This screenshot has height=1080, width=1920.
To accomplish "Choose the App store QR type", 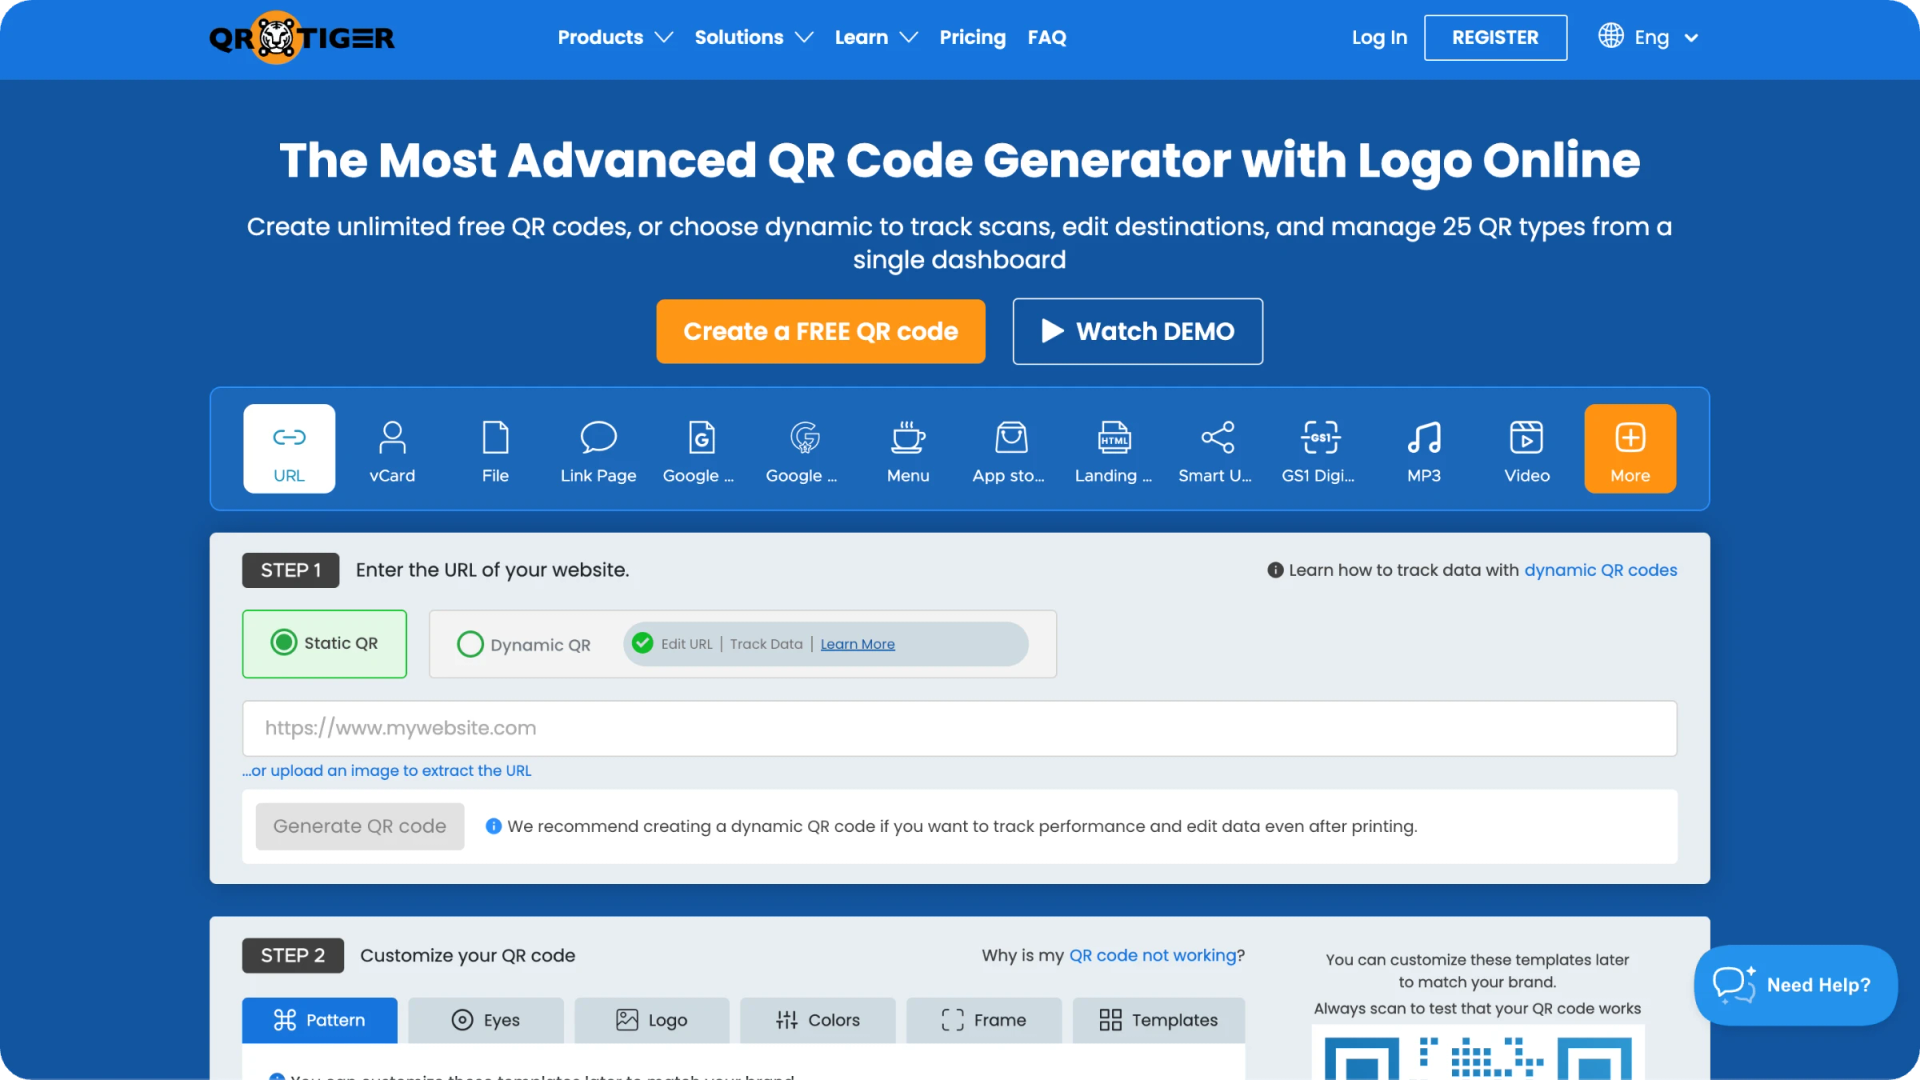I will [x=1011, y=449].
